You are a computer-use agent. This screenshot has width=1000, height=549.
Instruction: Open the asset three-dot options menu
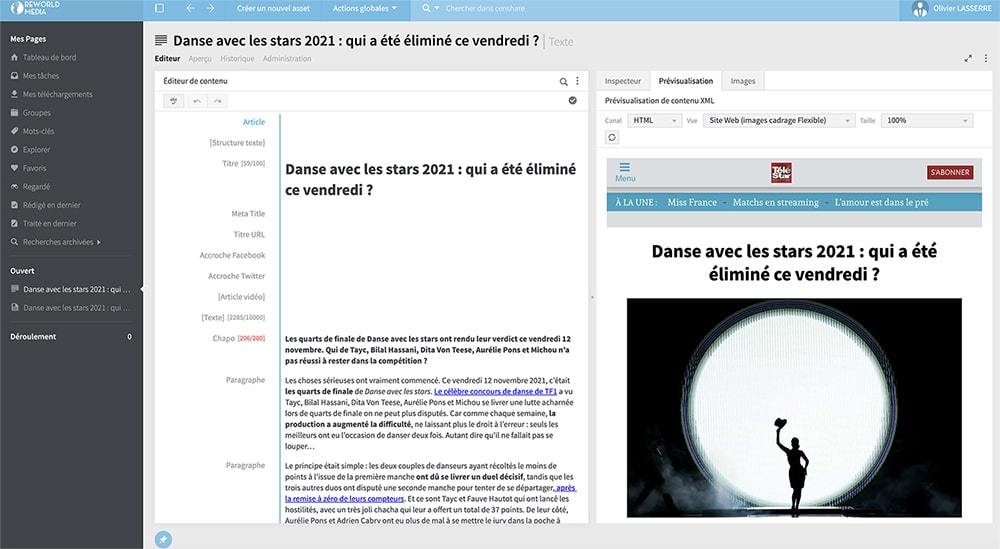coord(986,58)
